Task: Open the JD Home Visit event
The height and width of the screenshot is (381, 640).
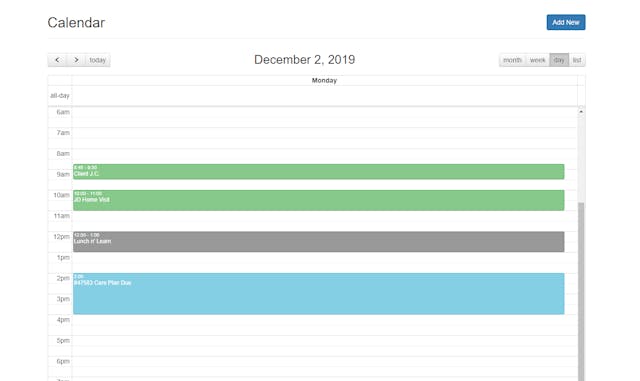Action: point(318,200)
